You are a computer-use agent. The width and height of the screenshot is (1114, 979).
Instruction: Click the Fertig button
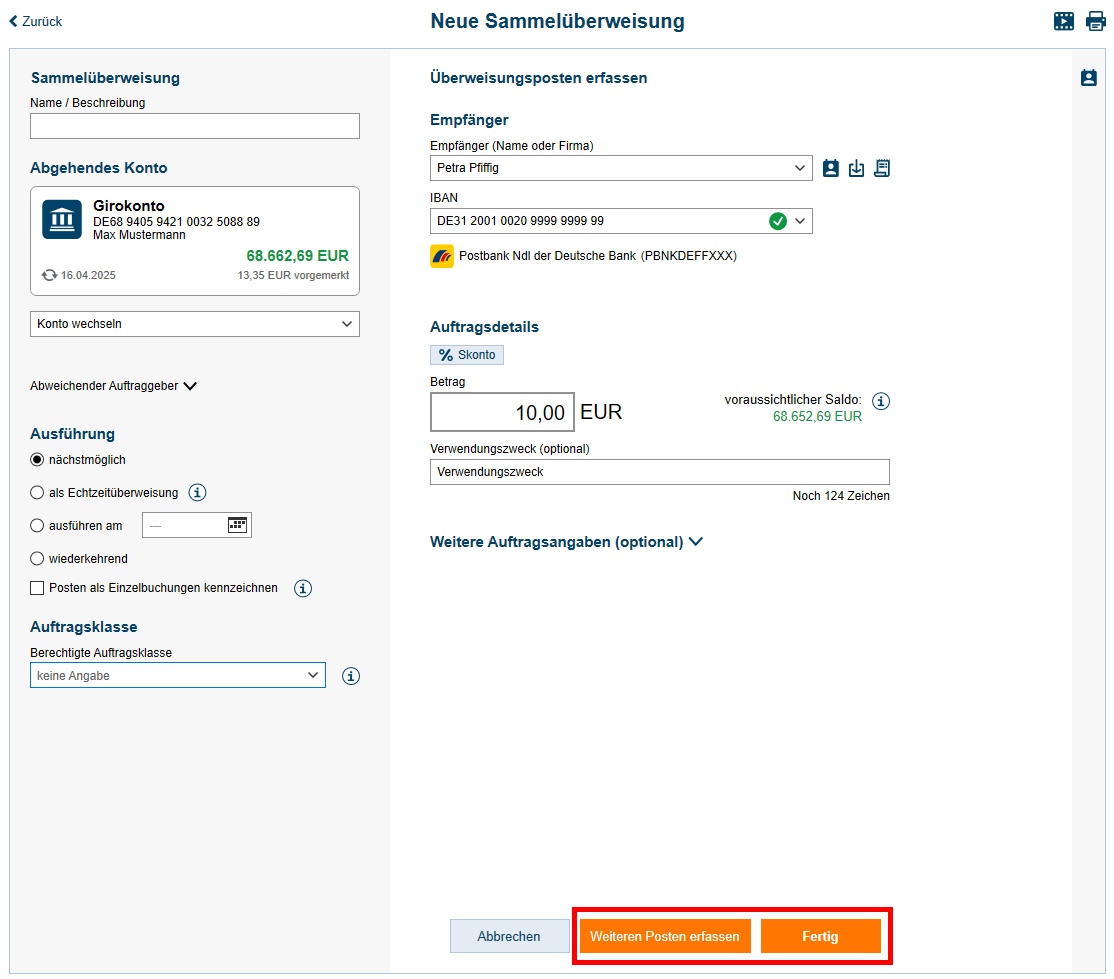pyautogui.click(x=821, y=936)
